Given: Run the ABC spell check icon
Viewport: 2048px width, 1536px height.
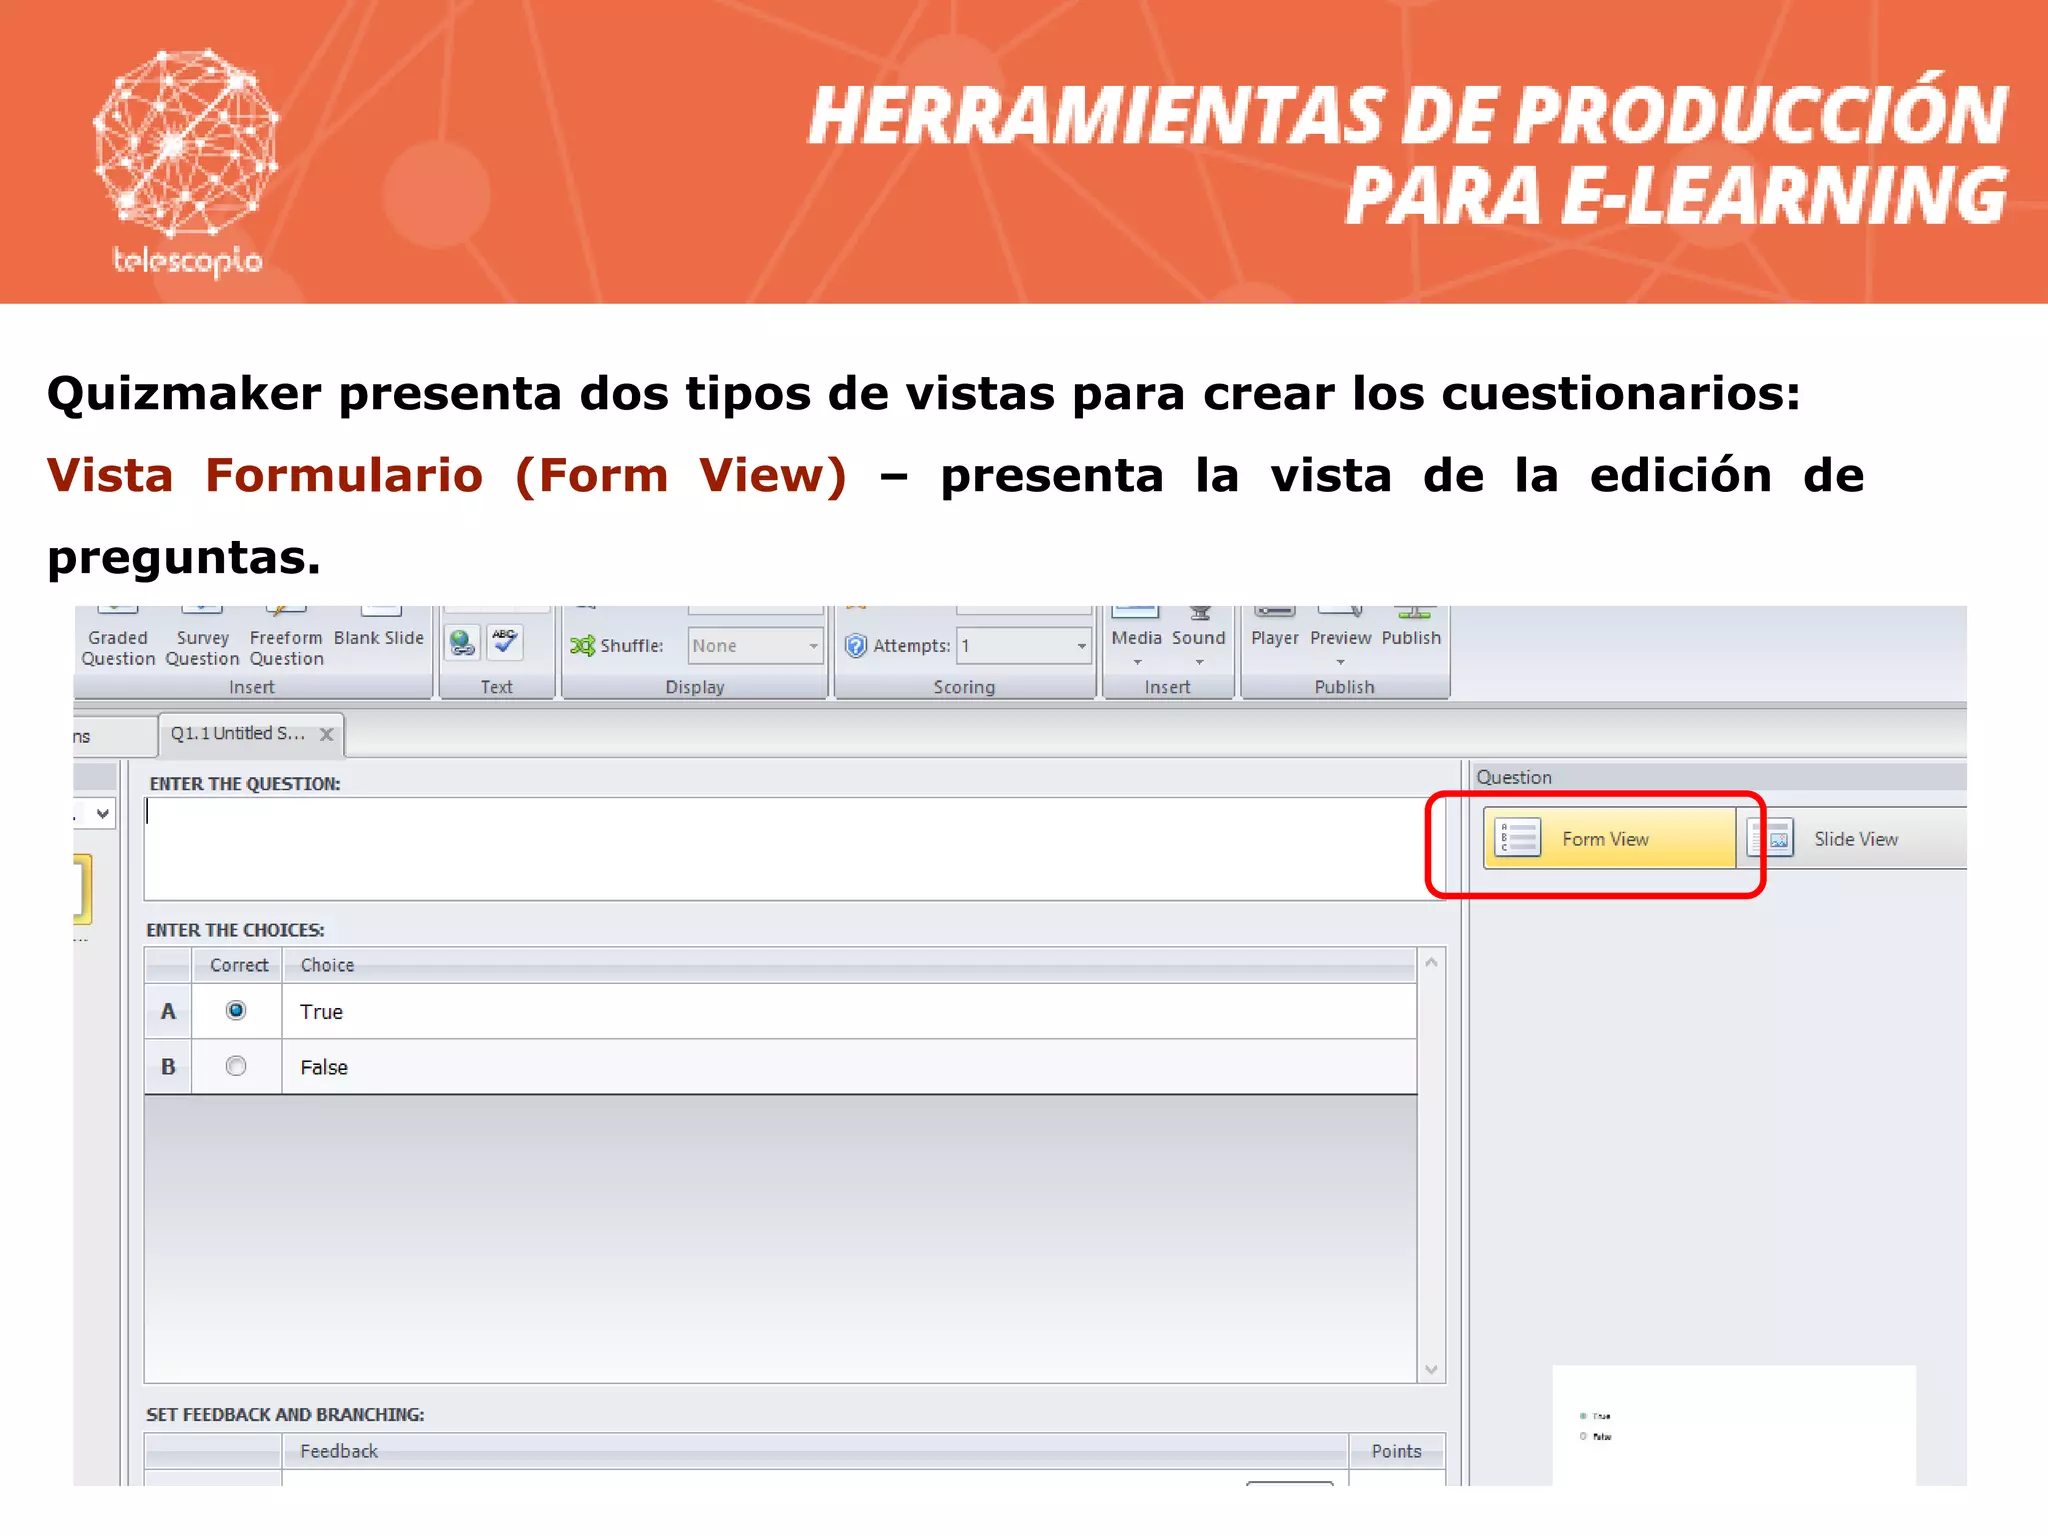Looking at the screenshot, I should pyautogui.click(x=505, y=643).
